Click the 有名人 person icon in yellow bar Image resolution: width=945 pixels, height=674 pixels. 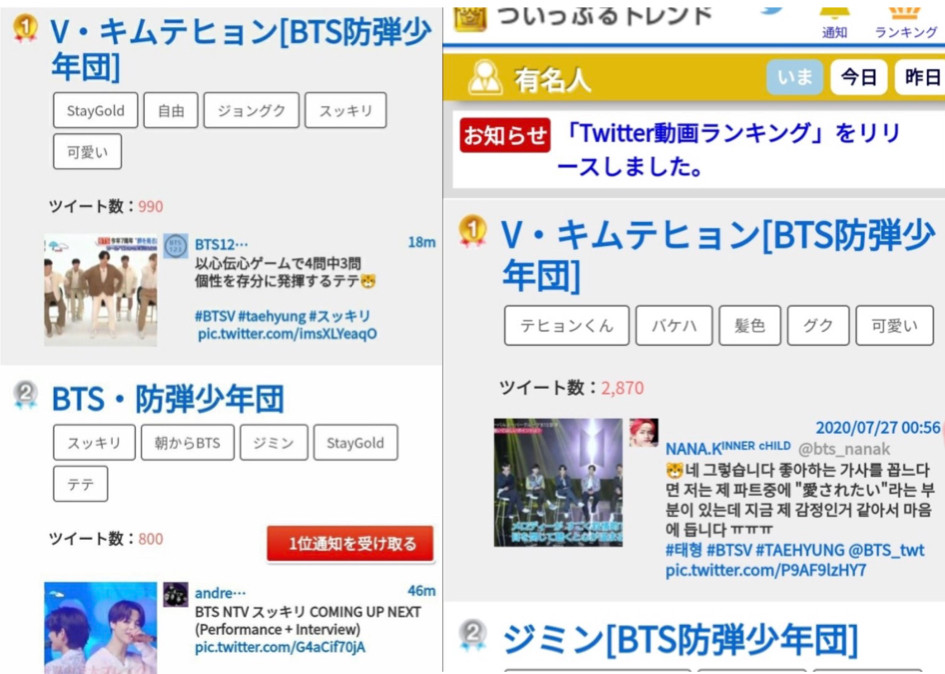click(486, 78)
